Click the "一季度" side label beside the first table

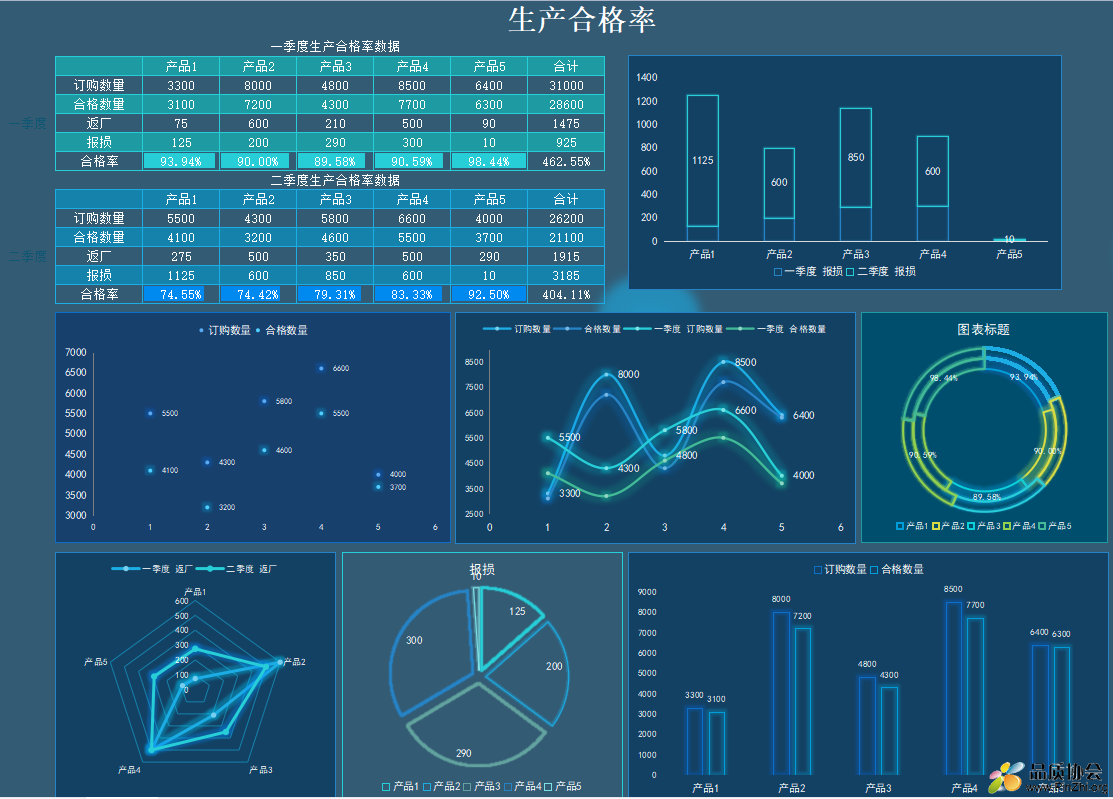coord(28,123)
